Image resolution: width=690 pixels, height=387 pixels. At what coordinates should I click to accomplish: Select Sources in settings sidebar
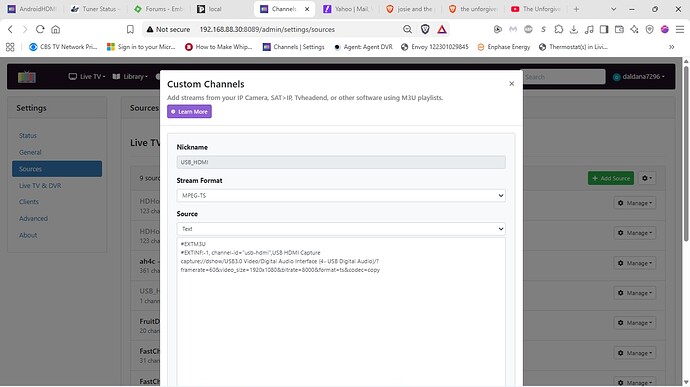(x=57, y=169)
